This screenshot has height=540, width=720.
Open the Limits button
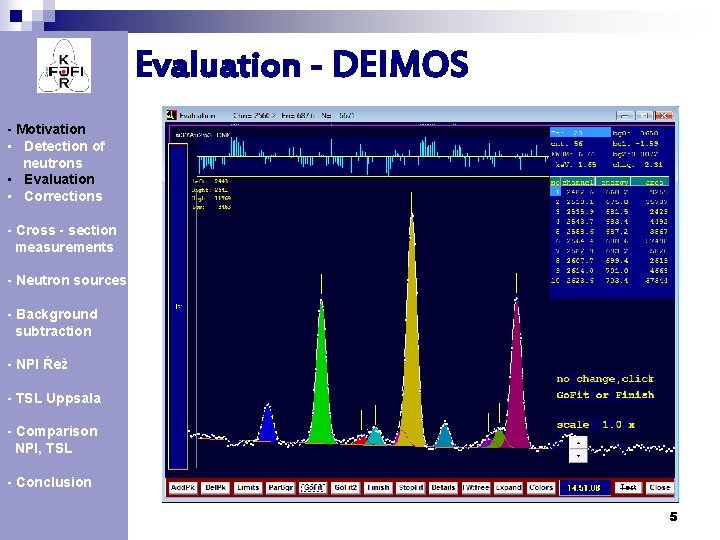point(248,488)
